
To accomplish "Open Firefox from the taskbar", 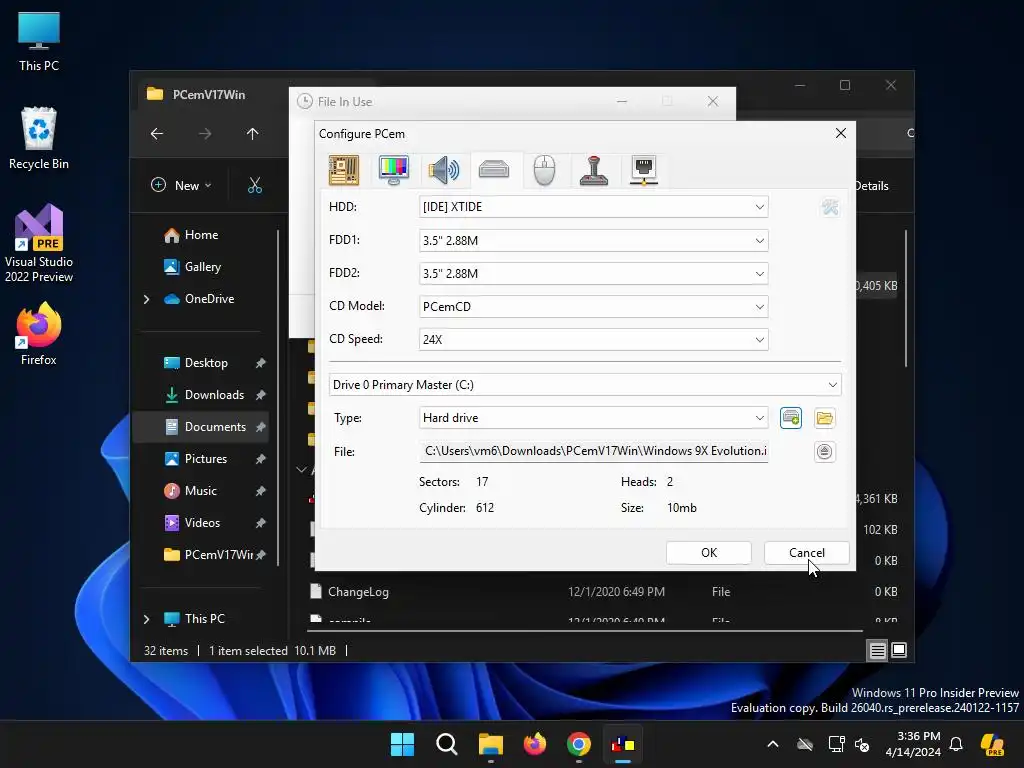I will coord(535,744).
